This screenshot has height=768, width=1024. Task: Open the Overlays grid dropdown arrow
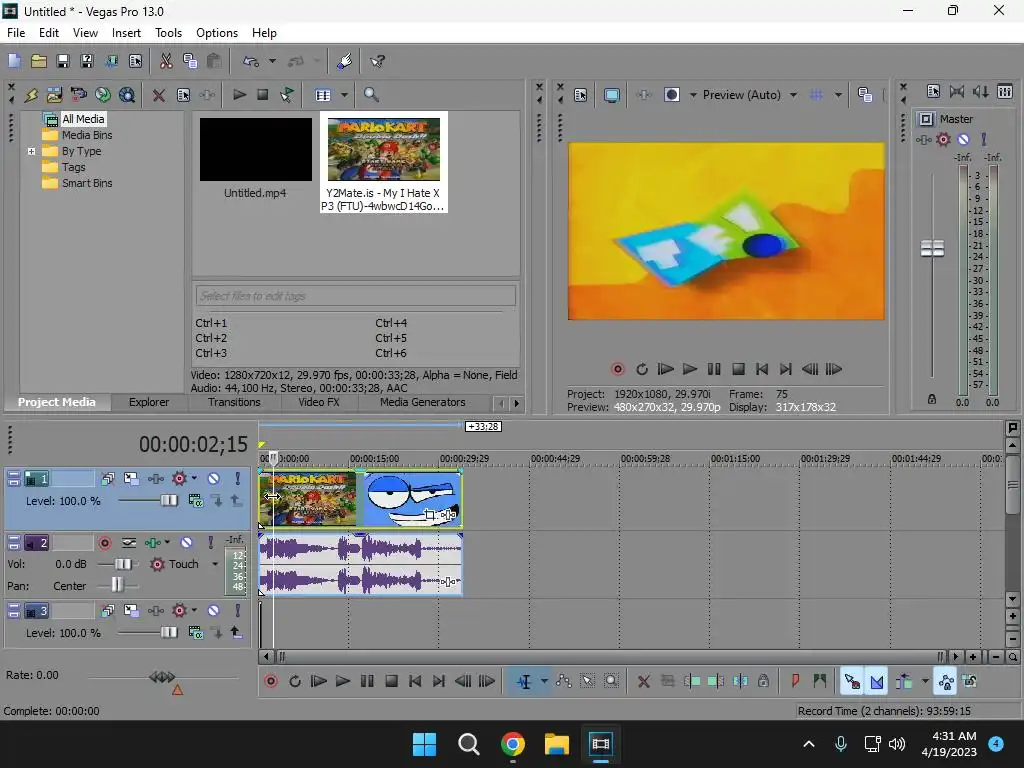pyautogui.click(x=838, y=95)
